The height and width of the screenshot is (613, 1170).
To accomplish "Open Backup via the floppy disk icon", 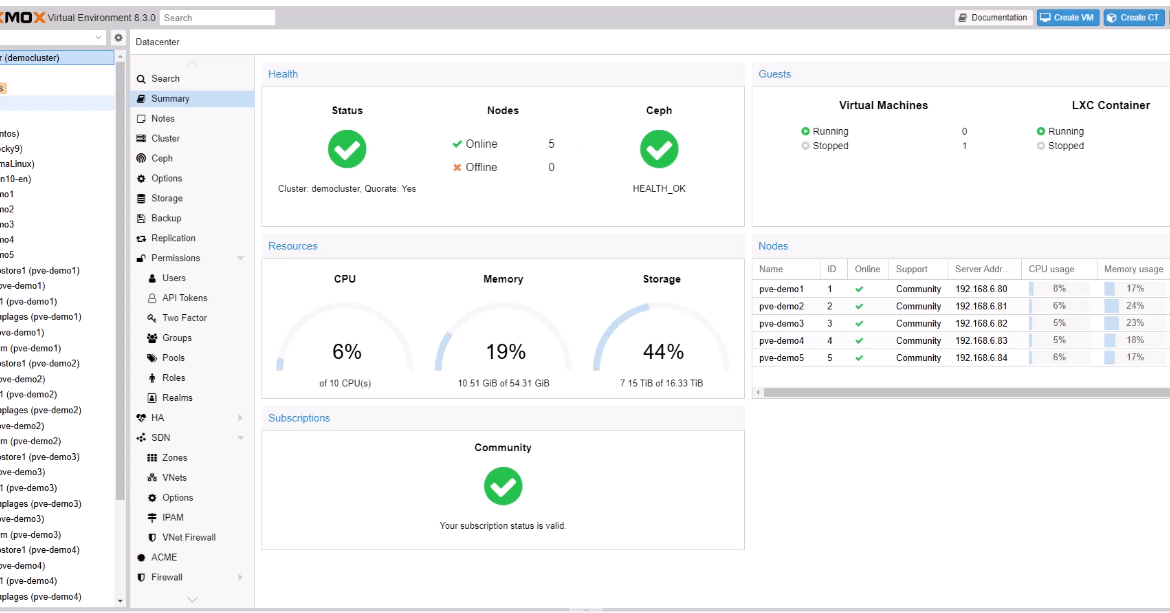I will tap(141, 219).
